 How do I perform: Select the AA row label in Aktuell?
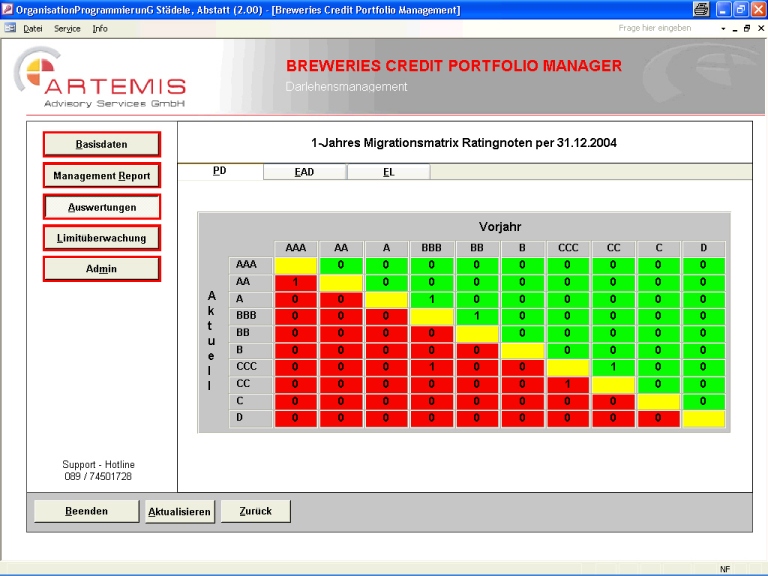(250, 282)
